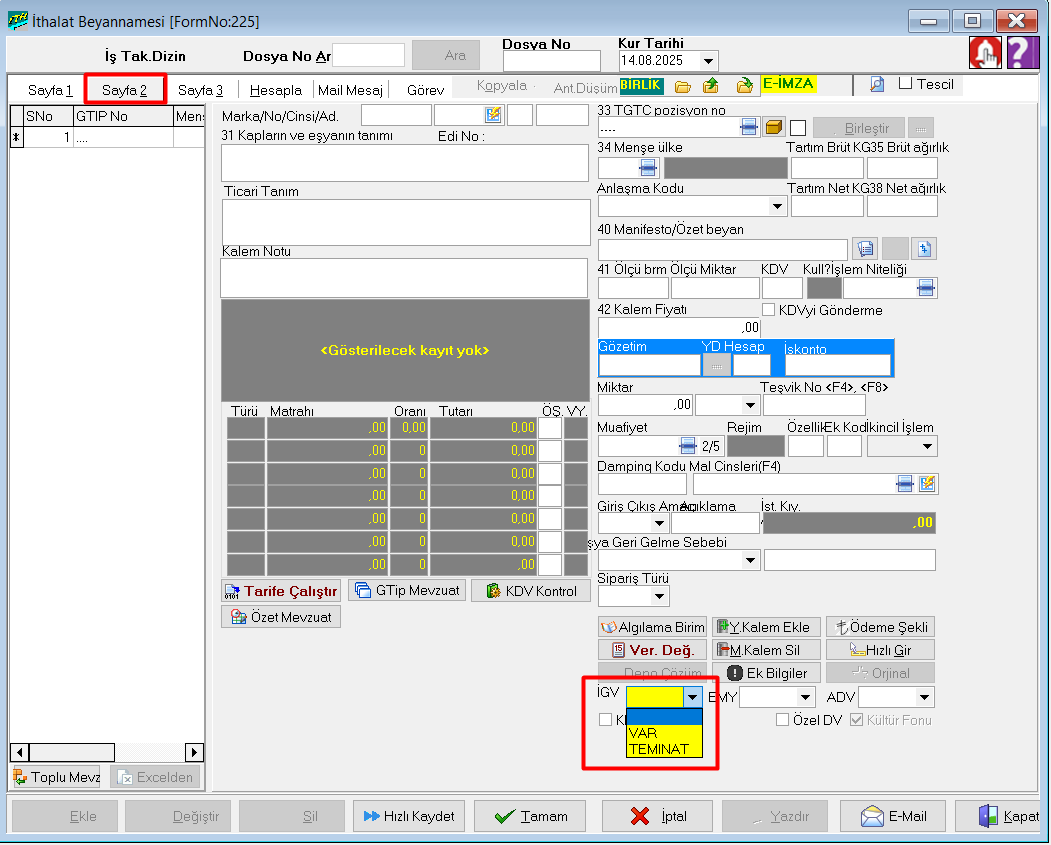Click Tarife Çalıştır button
Image resolution: width=1051 pixels, height=845 pixels.
pos(281,591)
